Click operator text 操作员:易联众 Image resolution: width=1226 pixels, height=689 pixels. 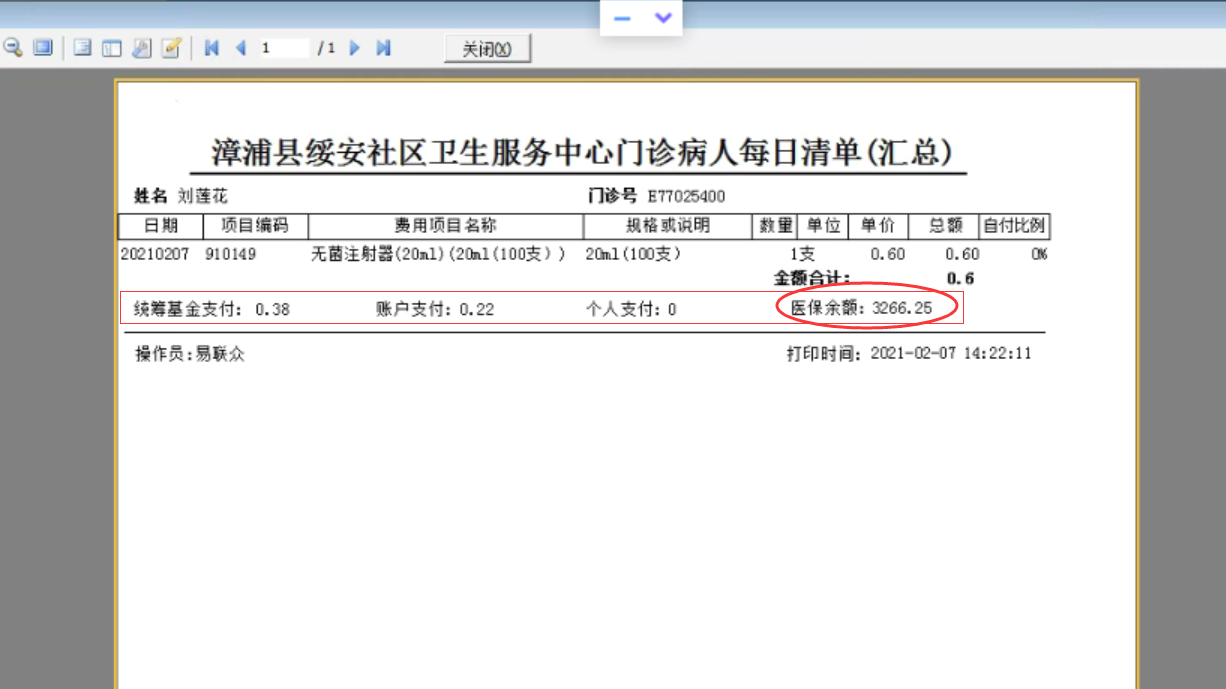(190, 354)
